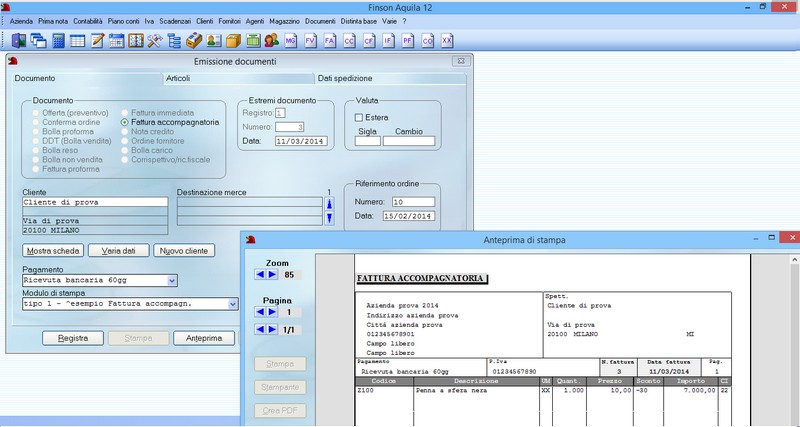Click the Registra button

click(x=73, y=338)
